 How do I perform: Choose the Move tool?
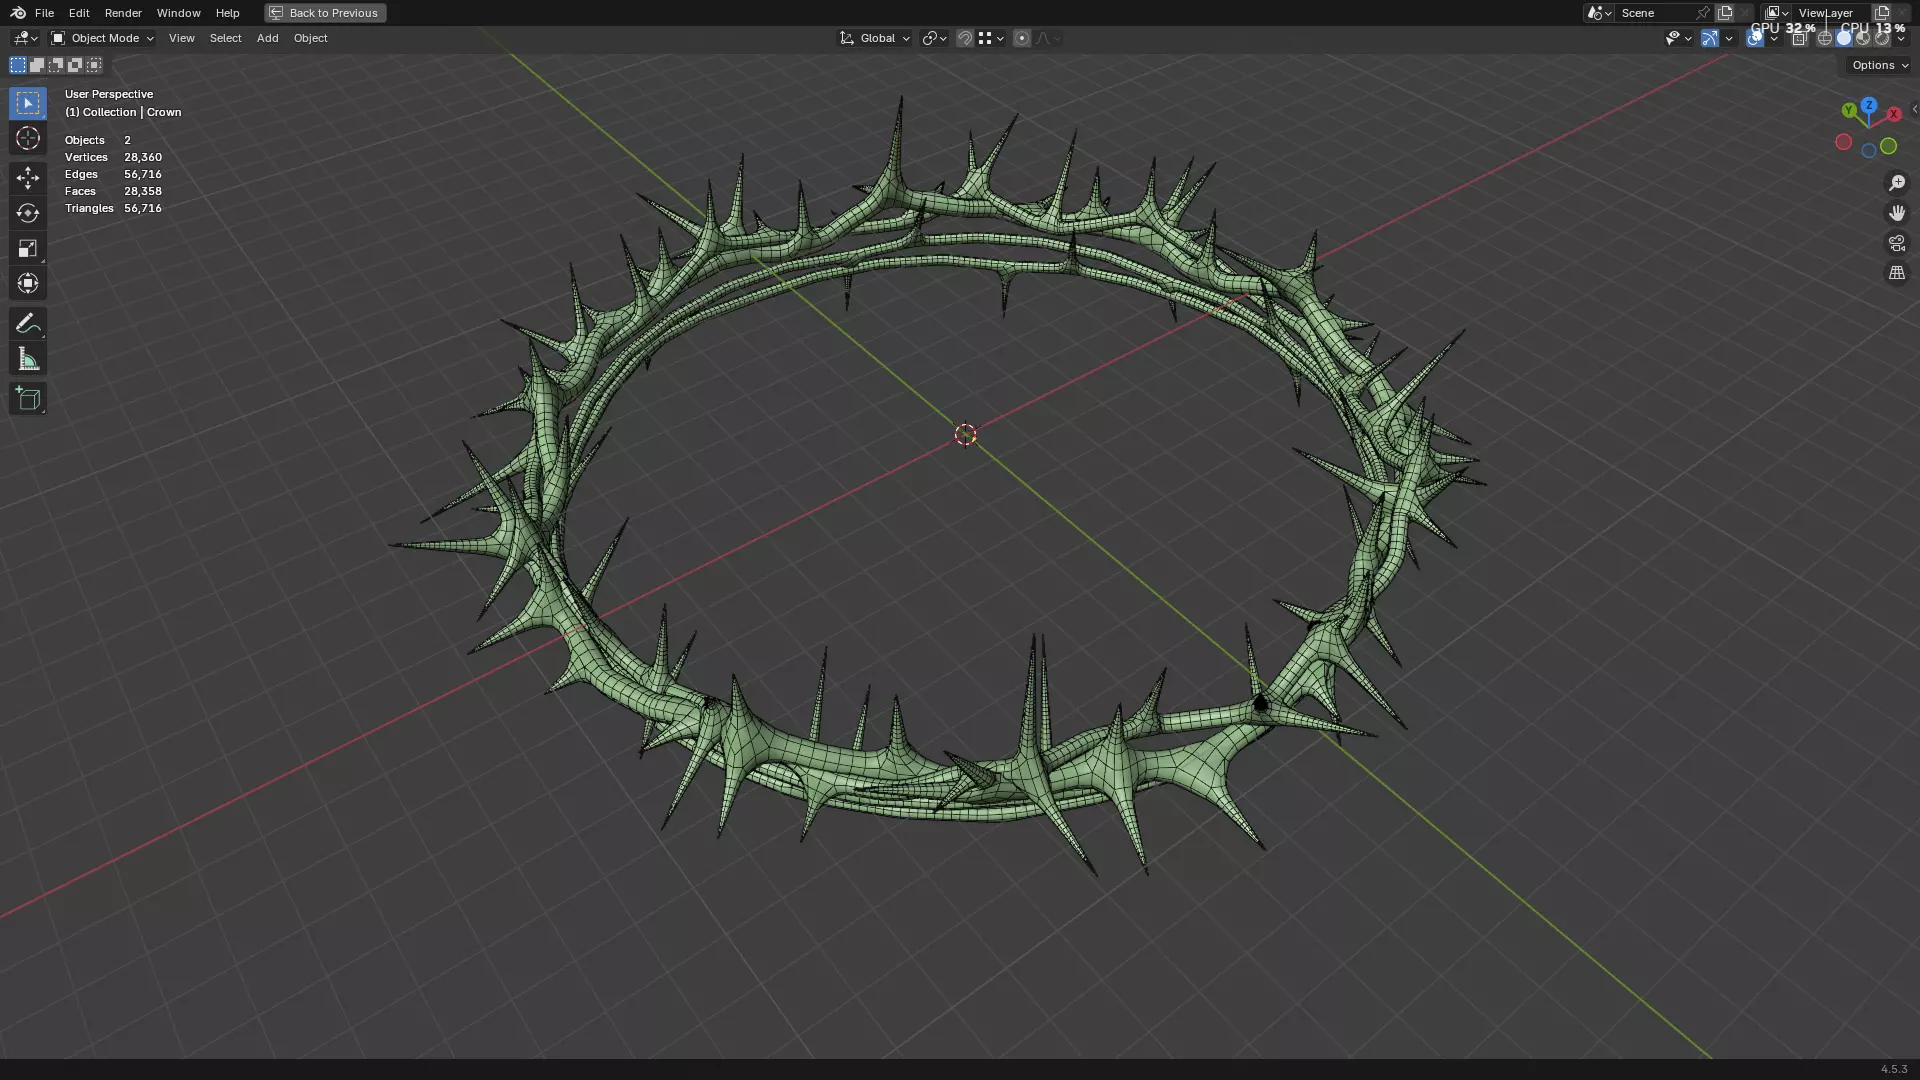(28, 178)
